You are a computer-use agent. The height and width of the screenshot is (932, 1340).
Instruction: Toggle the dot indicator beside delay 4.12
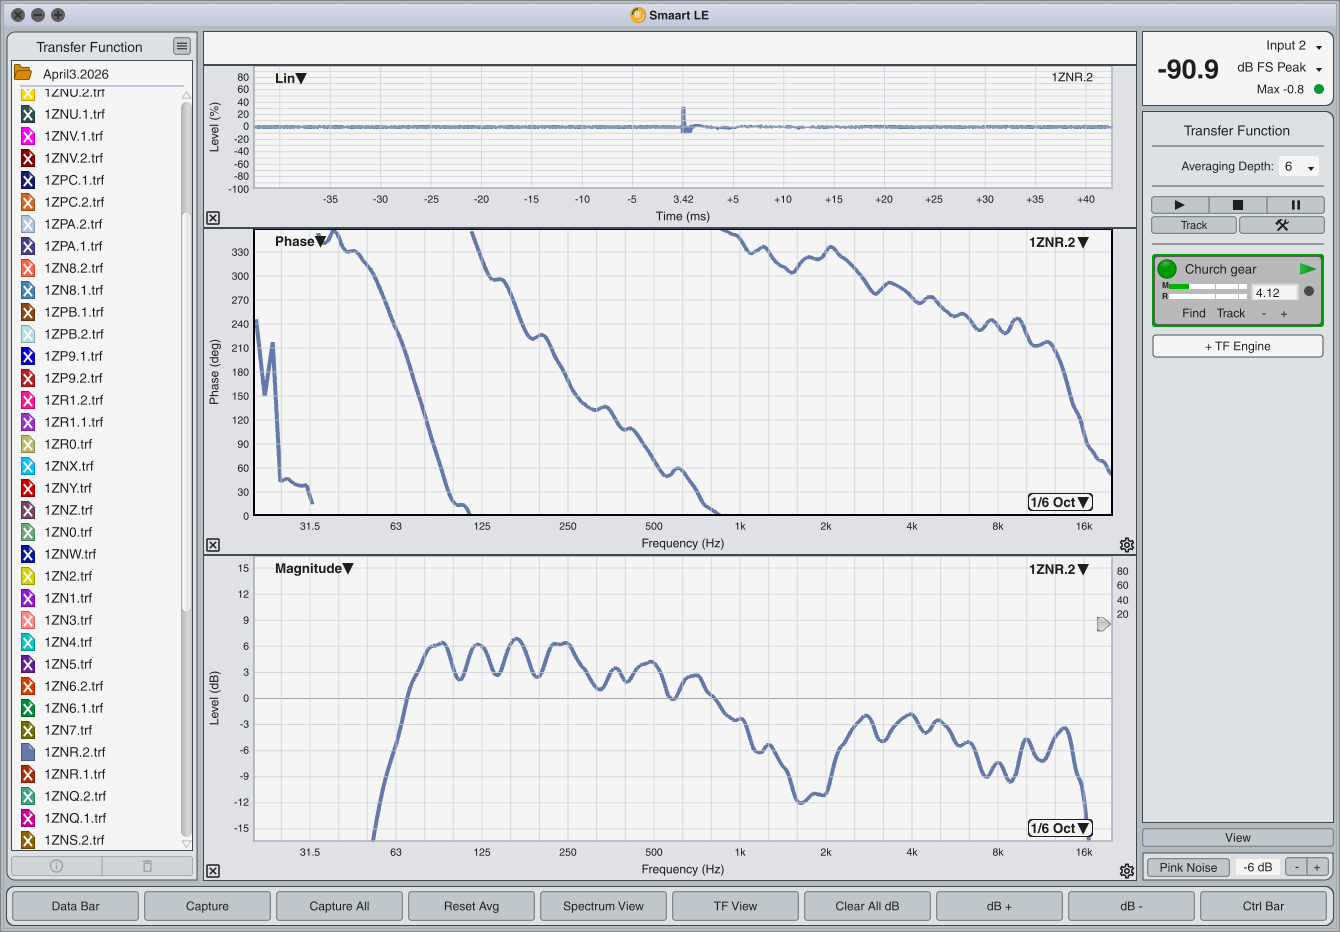1309,292
